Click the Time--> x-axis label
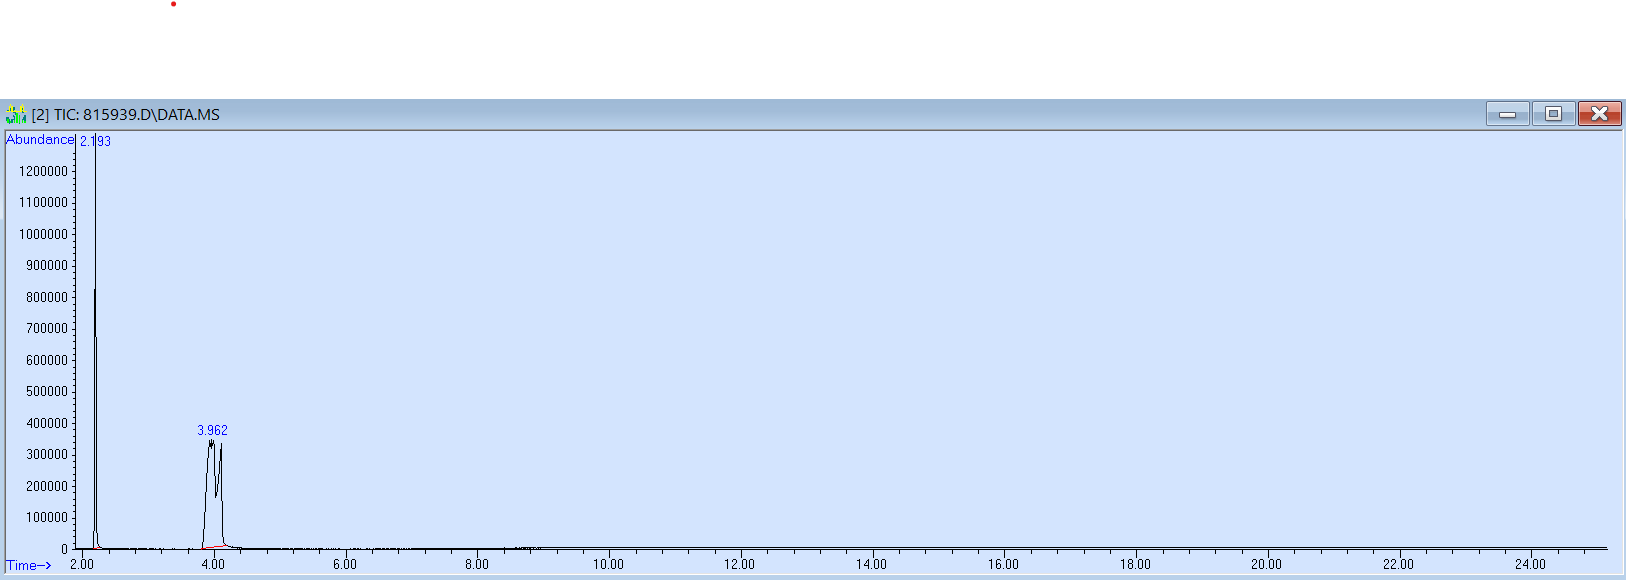 28,565
